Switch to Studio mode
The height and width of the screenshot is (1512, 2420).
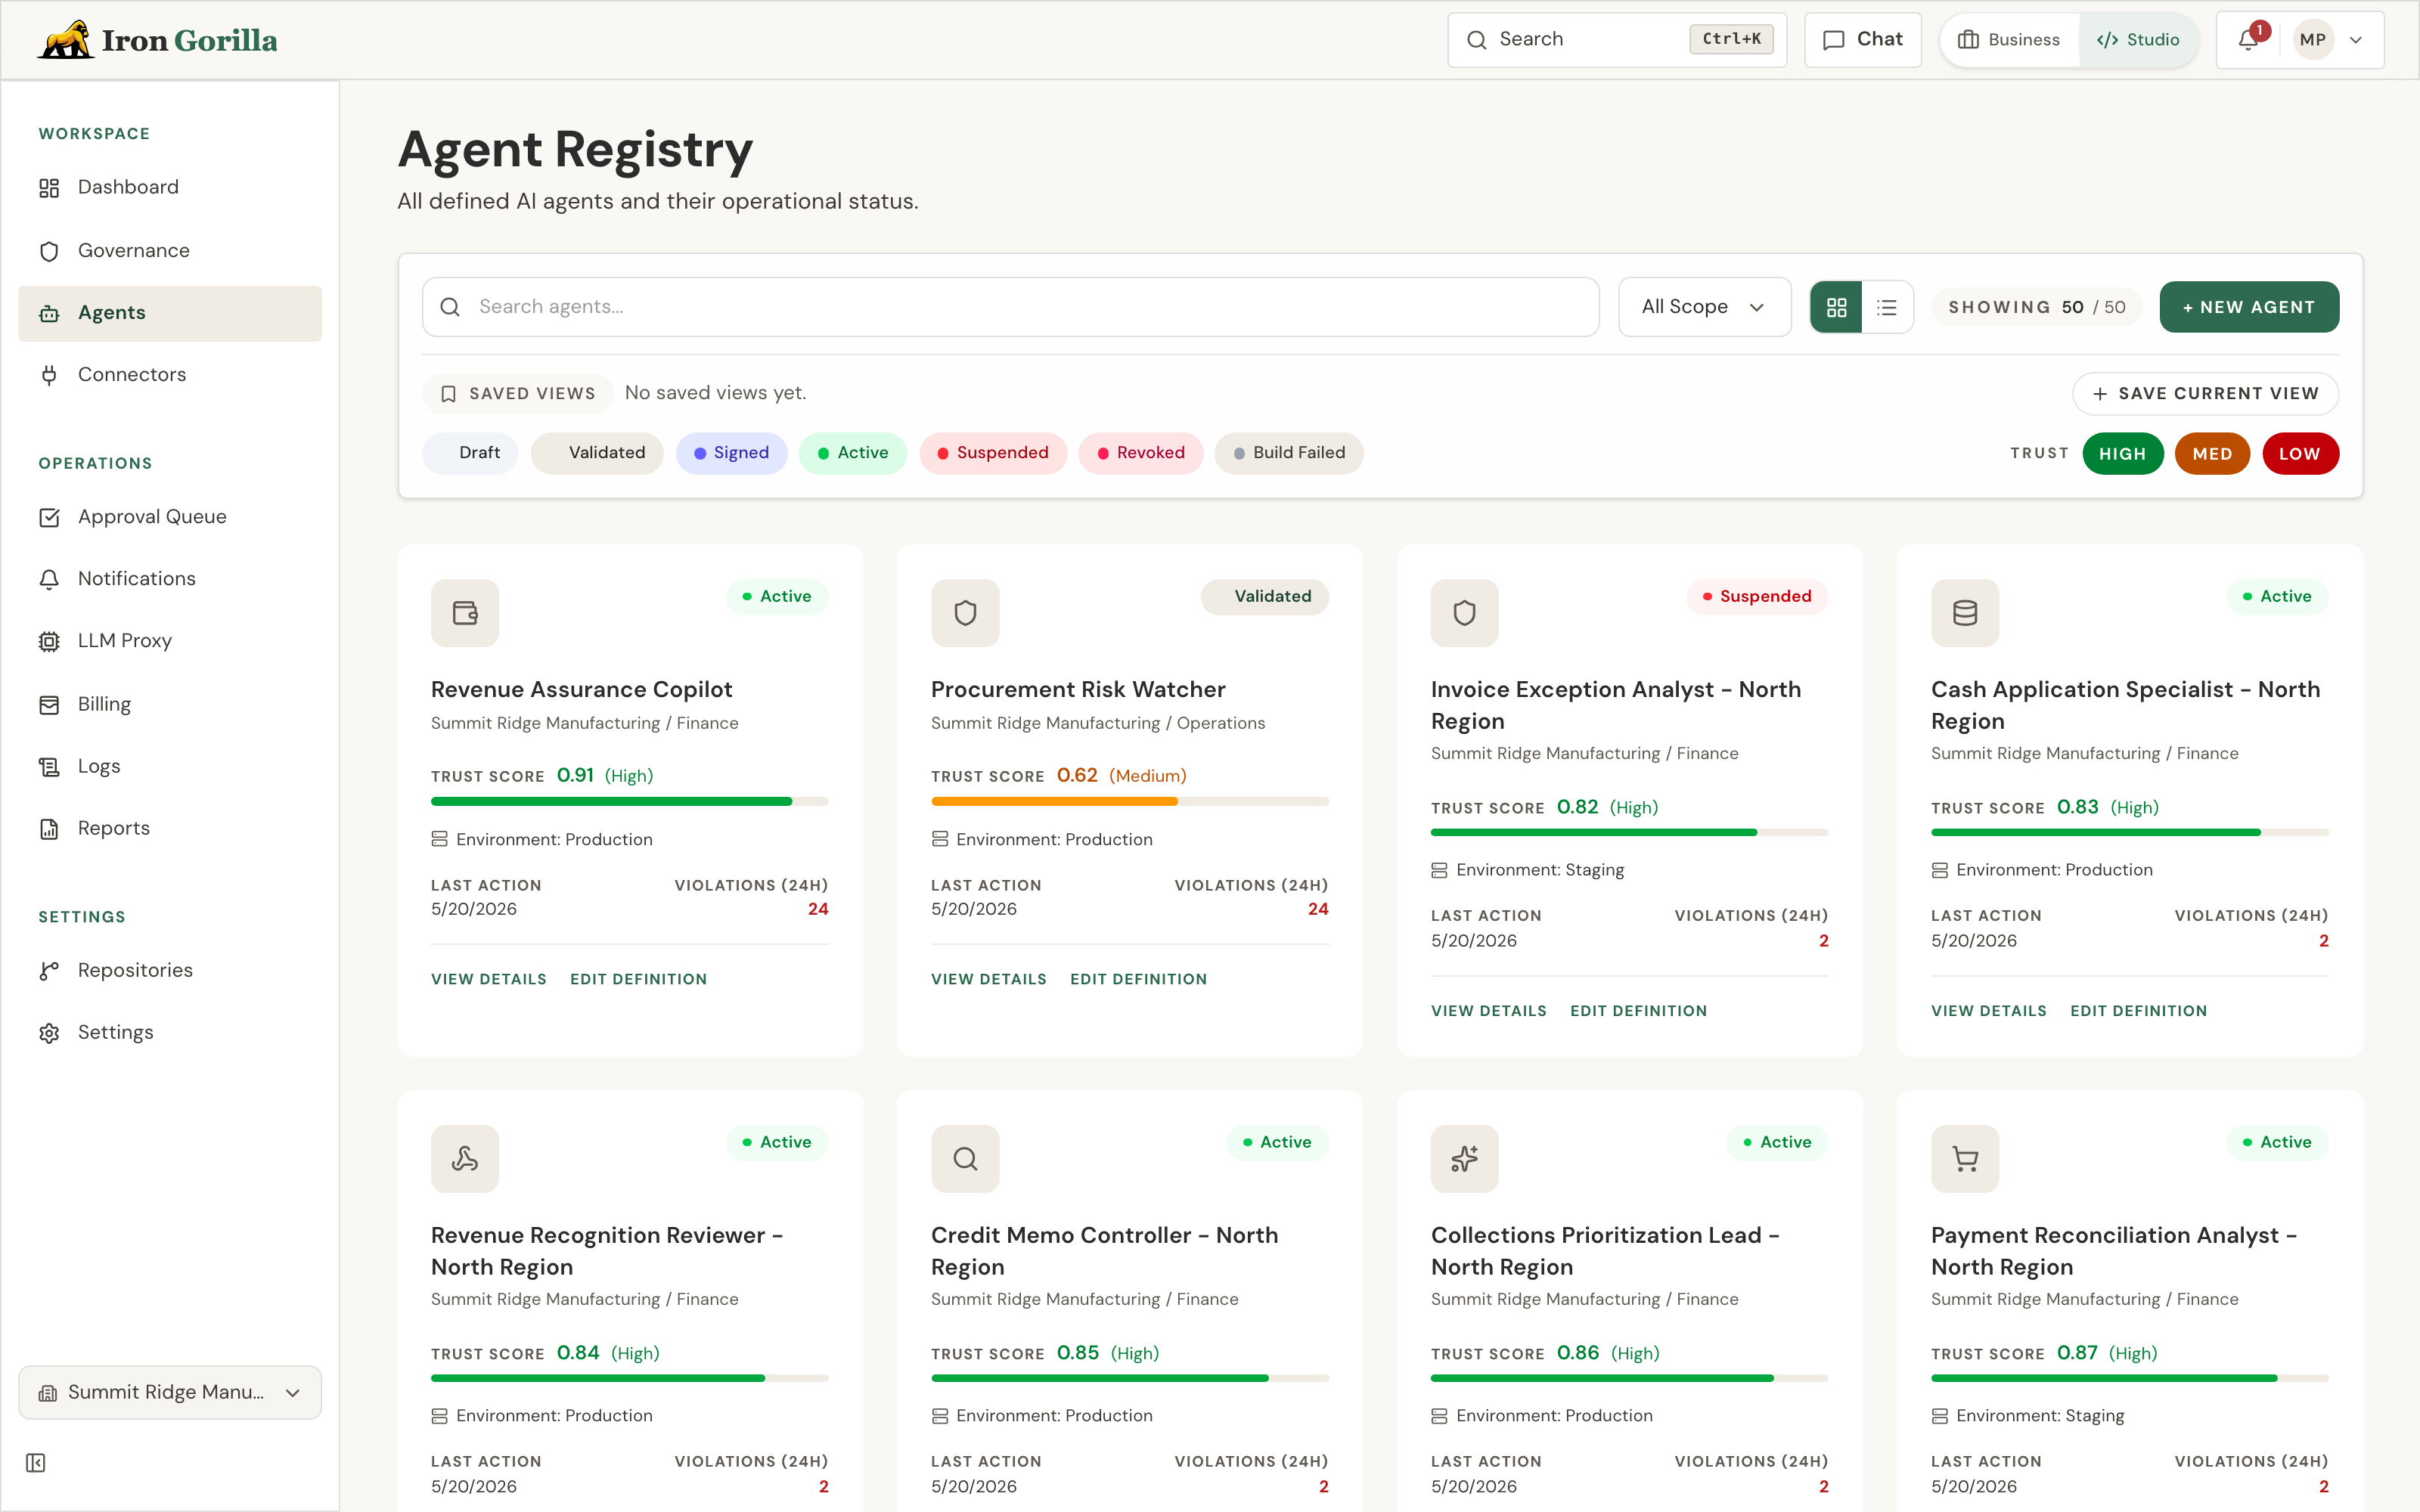click(2138, 40)
